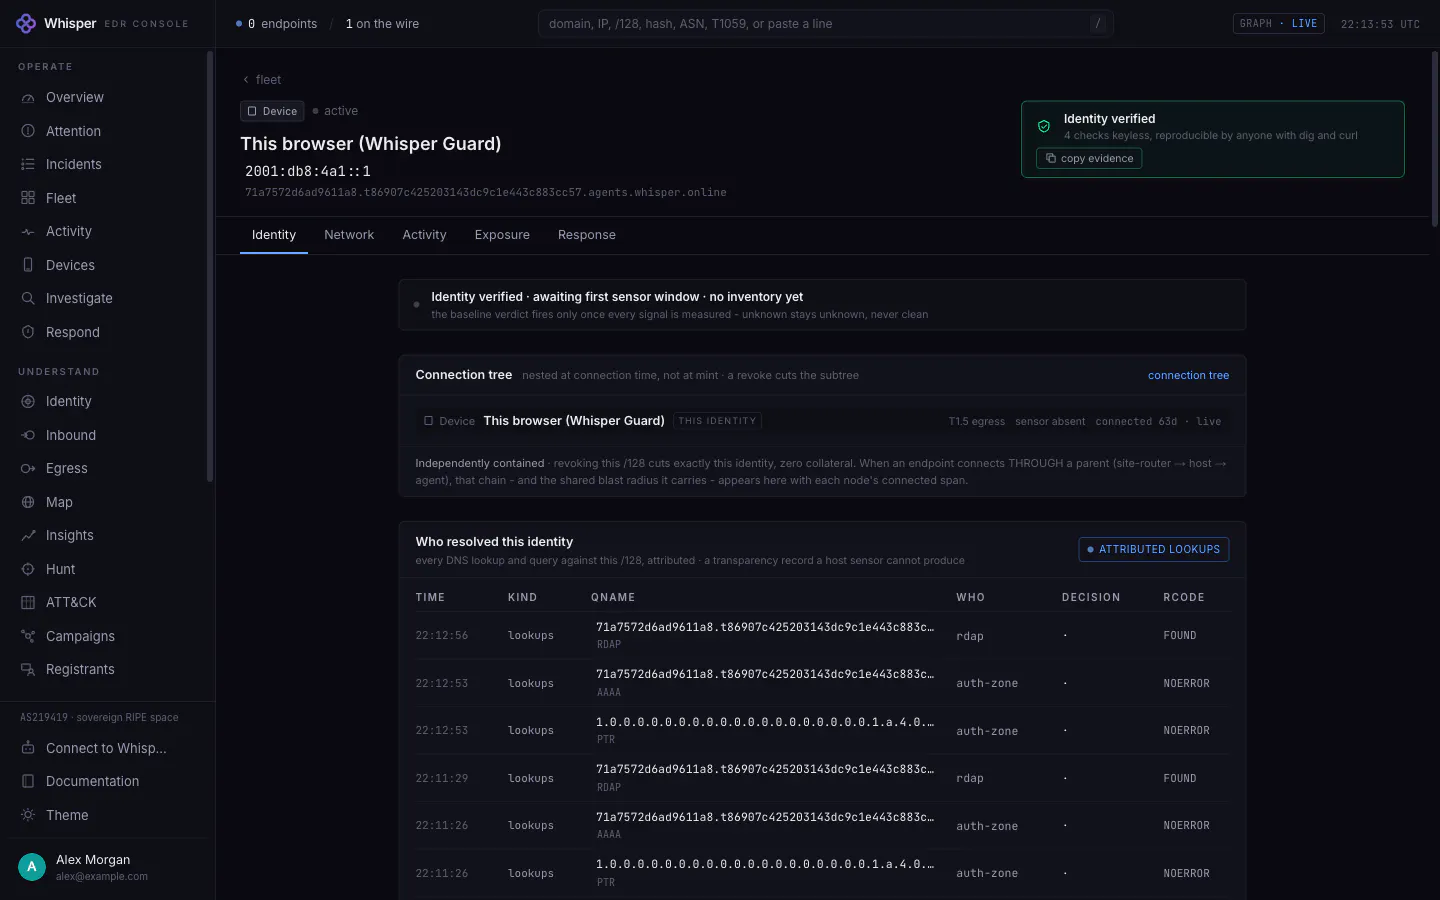Click the Whisper logo icon
The image size is (1440, 900).
[x=26, y=23]
